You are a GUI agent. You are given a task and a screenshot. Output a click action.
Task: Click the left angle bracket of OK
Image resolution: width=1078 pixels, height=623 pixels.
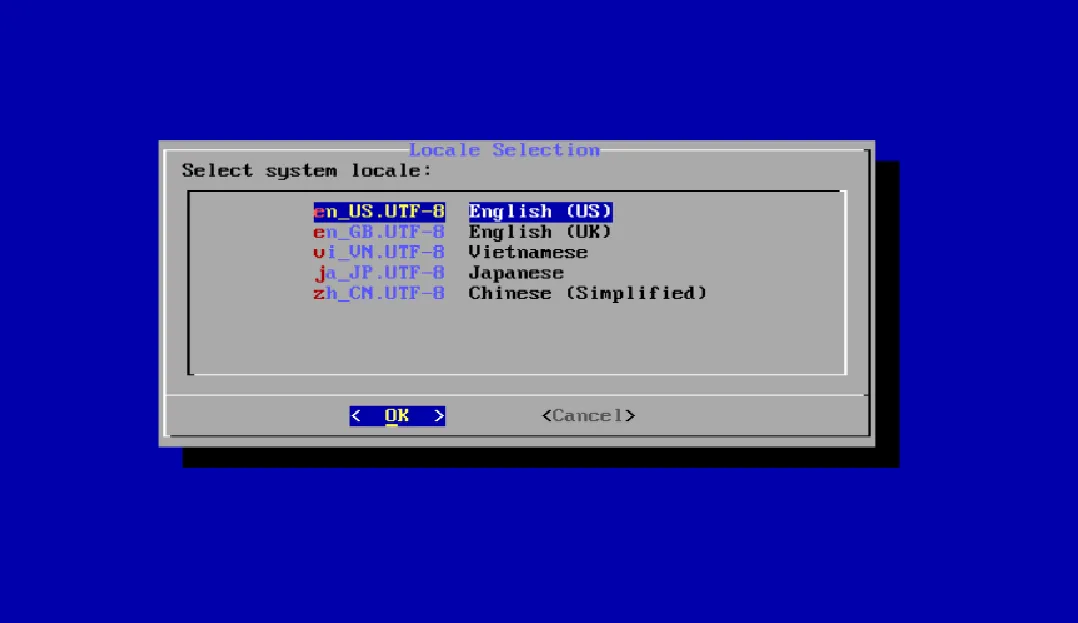pyautogui.click(x=355, y=416)
